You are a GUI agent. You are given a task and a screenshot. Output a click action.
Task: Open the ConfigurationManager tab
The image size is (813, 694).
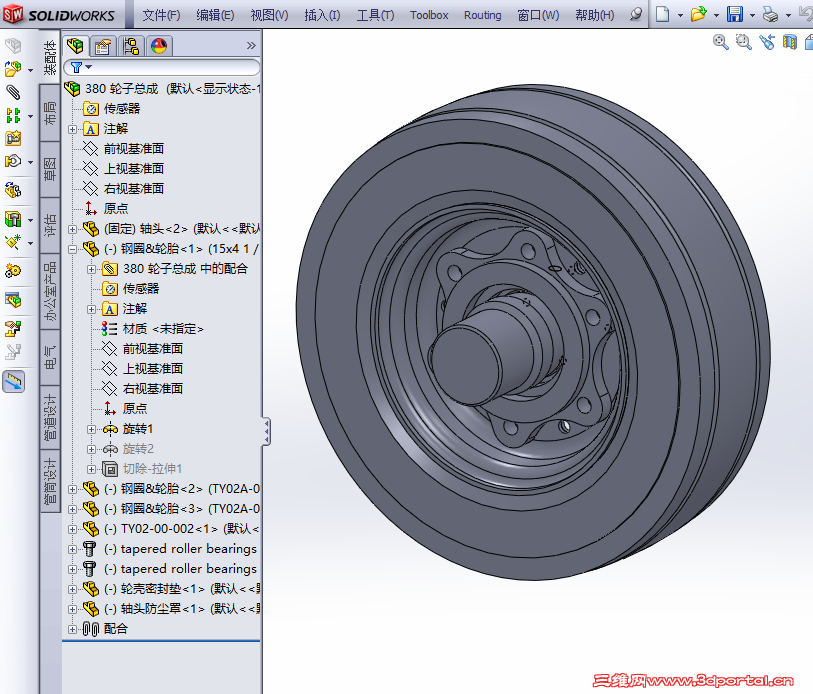(x=131, y=46)
